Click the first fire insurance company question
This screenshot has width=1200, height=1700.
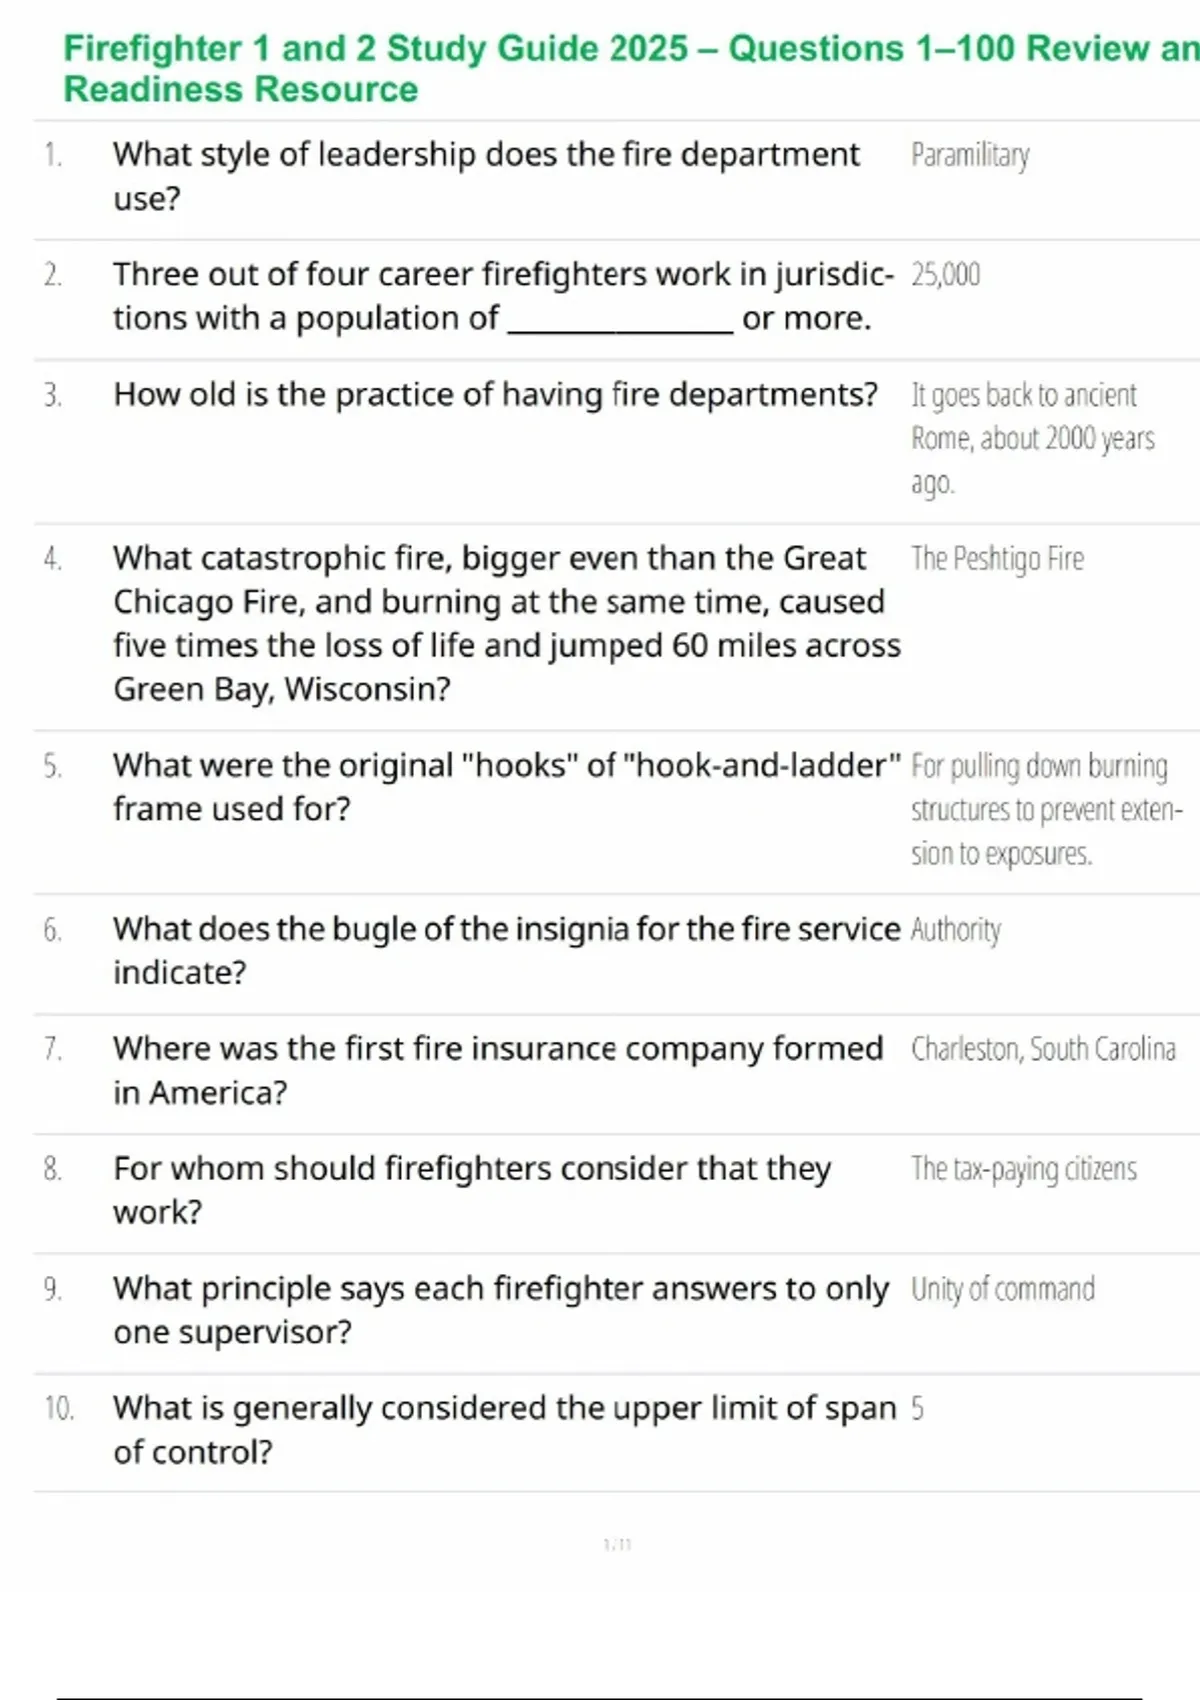click(x=498, y=1070)
